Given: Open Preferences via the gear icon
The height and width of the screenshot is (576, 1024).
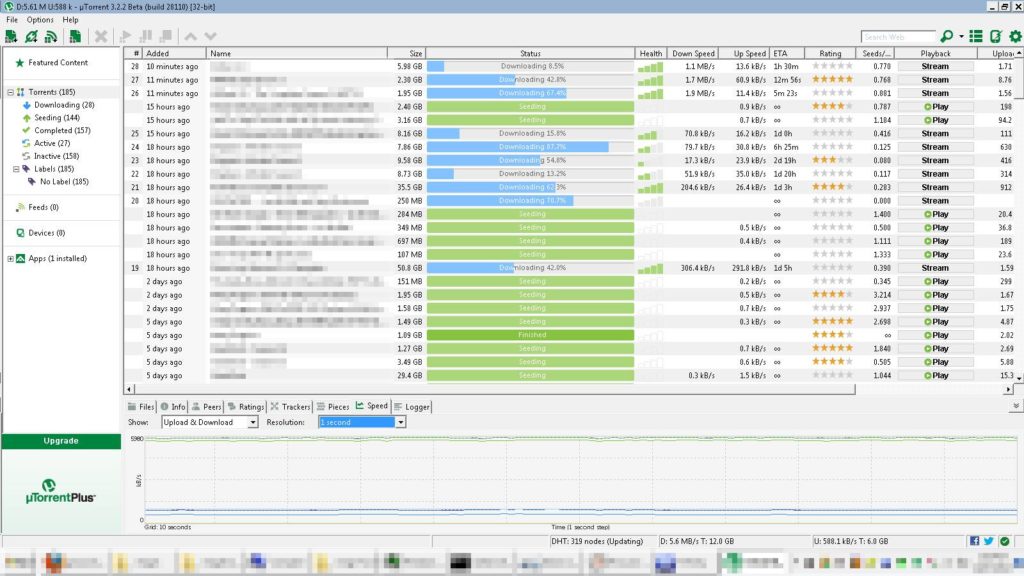Looking at the screenshot, I should tap(1015, 36).
